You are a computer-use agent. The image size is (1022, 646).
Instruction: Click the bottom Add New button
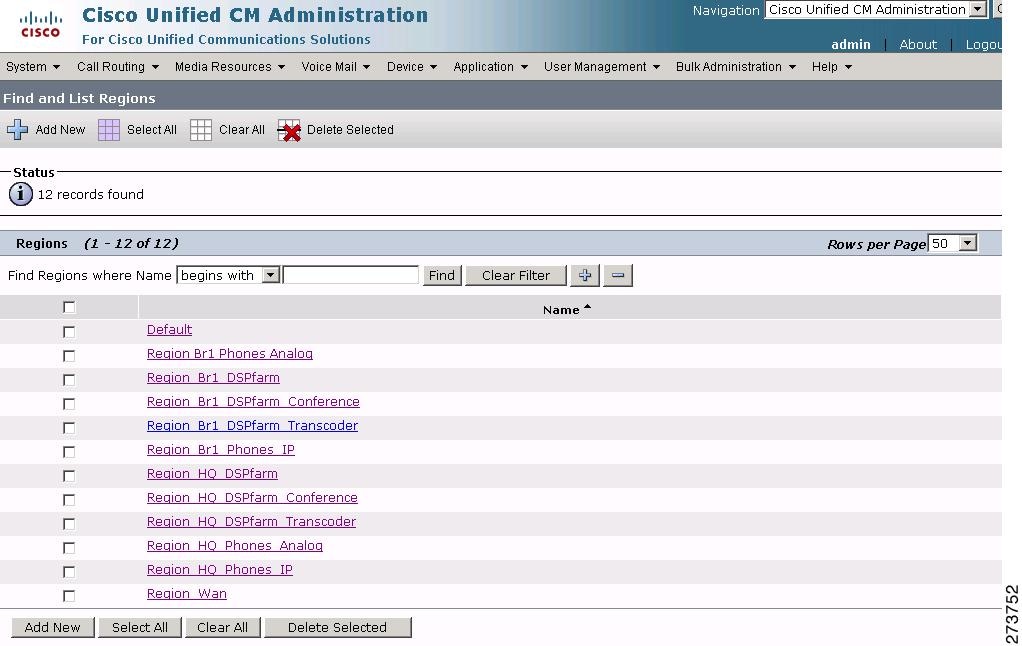pos(53,627)
